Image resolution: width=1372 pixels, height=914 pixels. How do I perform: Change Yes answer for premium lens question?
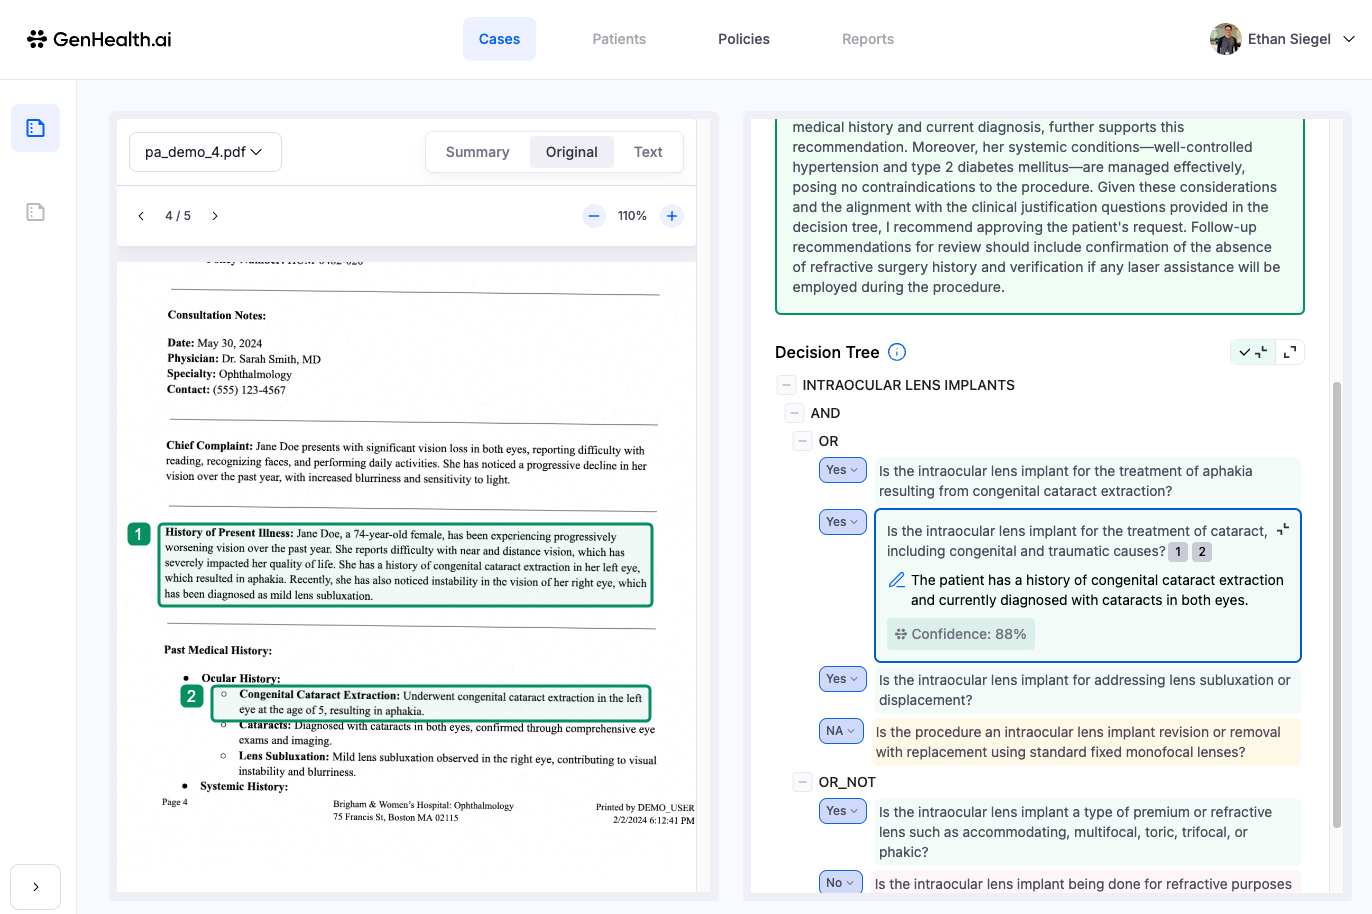[x=842, y=811]
